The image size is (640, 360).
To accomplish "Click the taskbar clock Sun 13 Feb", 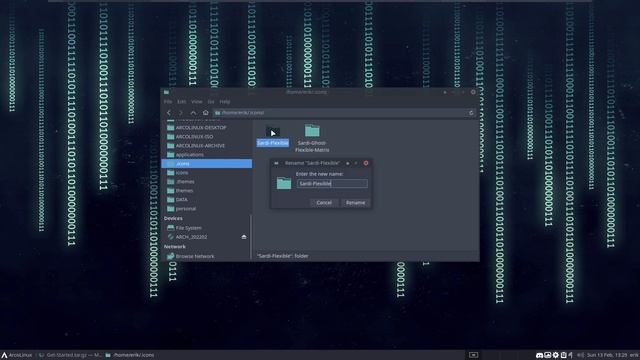I will (x=607, y=355).
